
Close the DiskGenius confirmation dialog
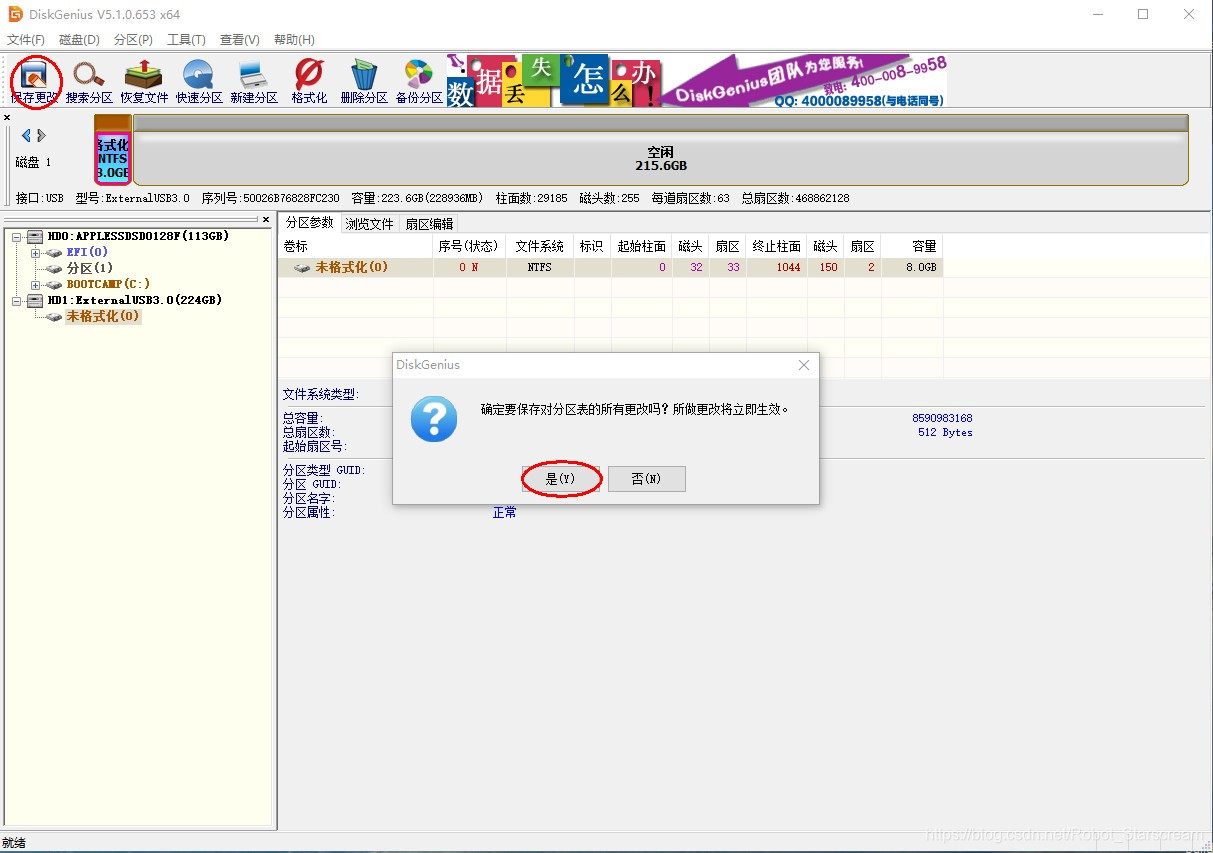tap(804, 365)
